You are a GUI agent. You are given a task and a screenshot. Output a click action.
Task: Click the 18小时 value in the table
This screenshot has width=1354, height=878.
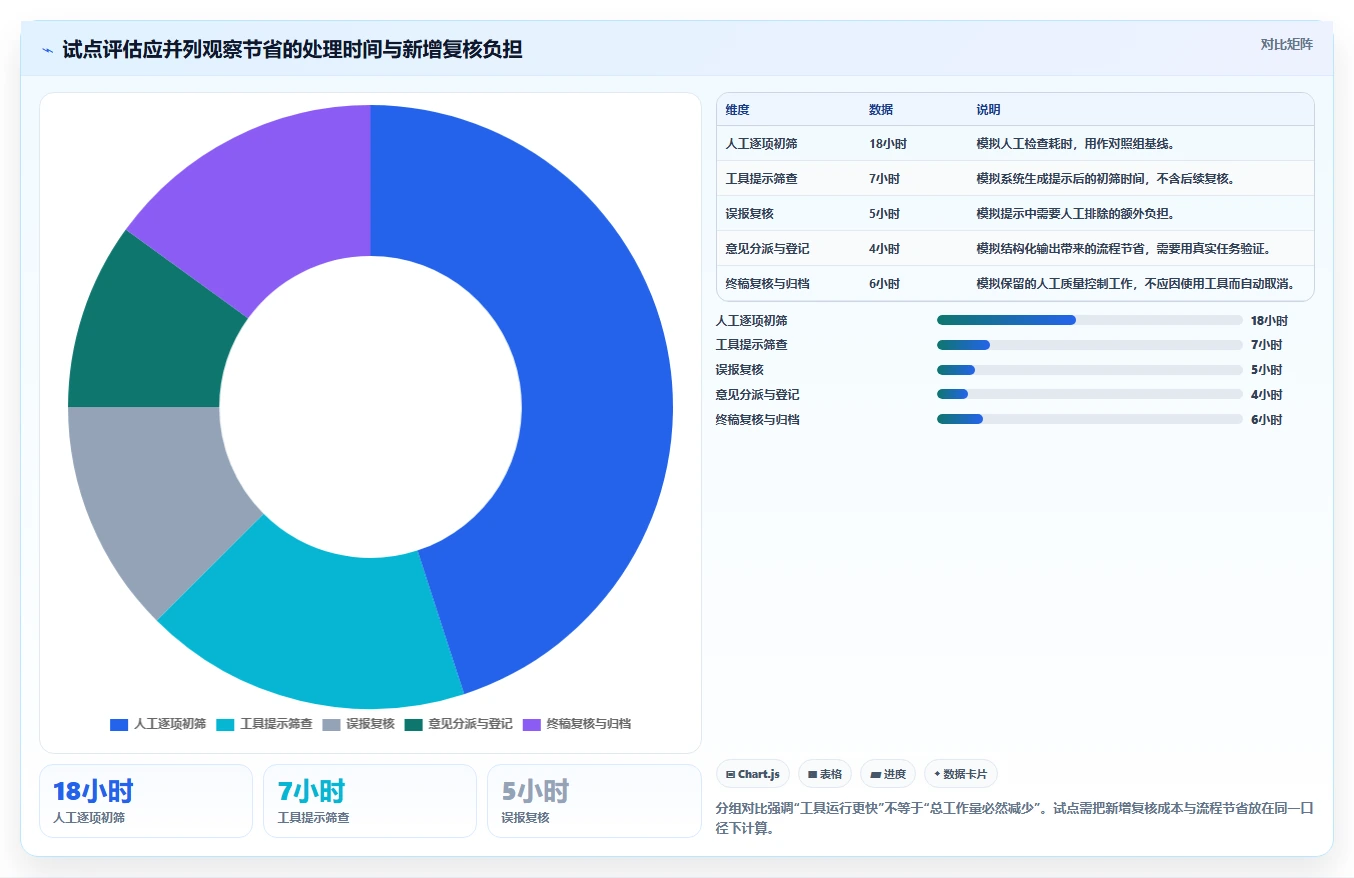(888, 144)
